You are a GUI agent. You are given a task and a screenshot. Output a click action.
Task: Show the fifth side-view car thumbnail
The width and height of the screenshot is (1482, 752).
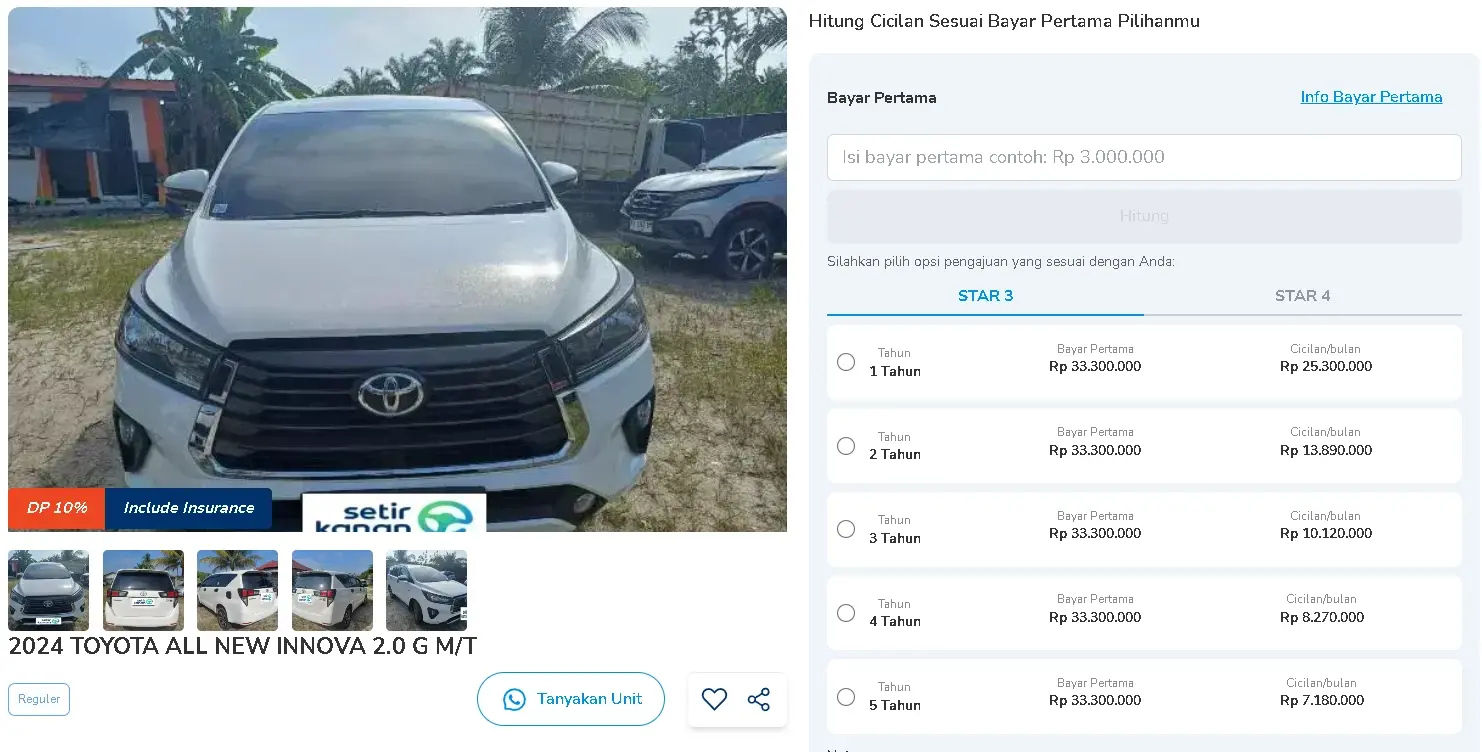pos(426,590)
